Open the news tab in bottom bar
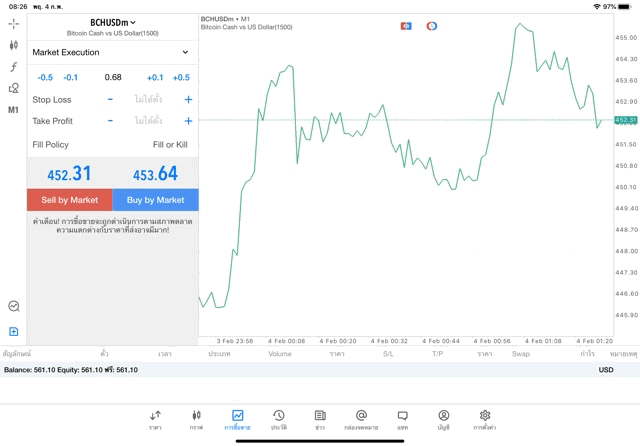The width and height of the screenshot is (640, 447). coord(320,420)
